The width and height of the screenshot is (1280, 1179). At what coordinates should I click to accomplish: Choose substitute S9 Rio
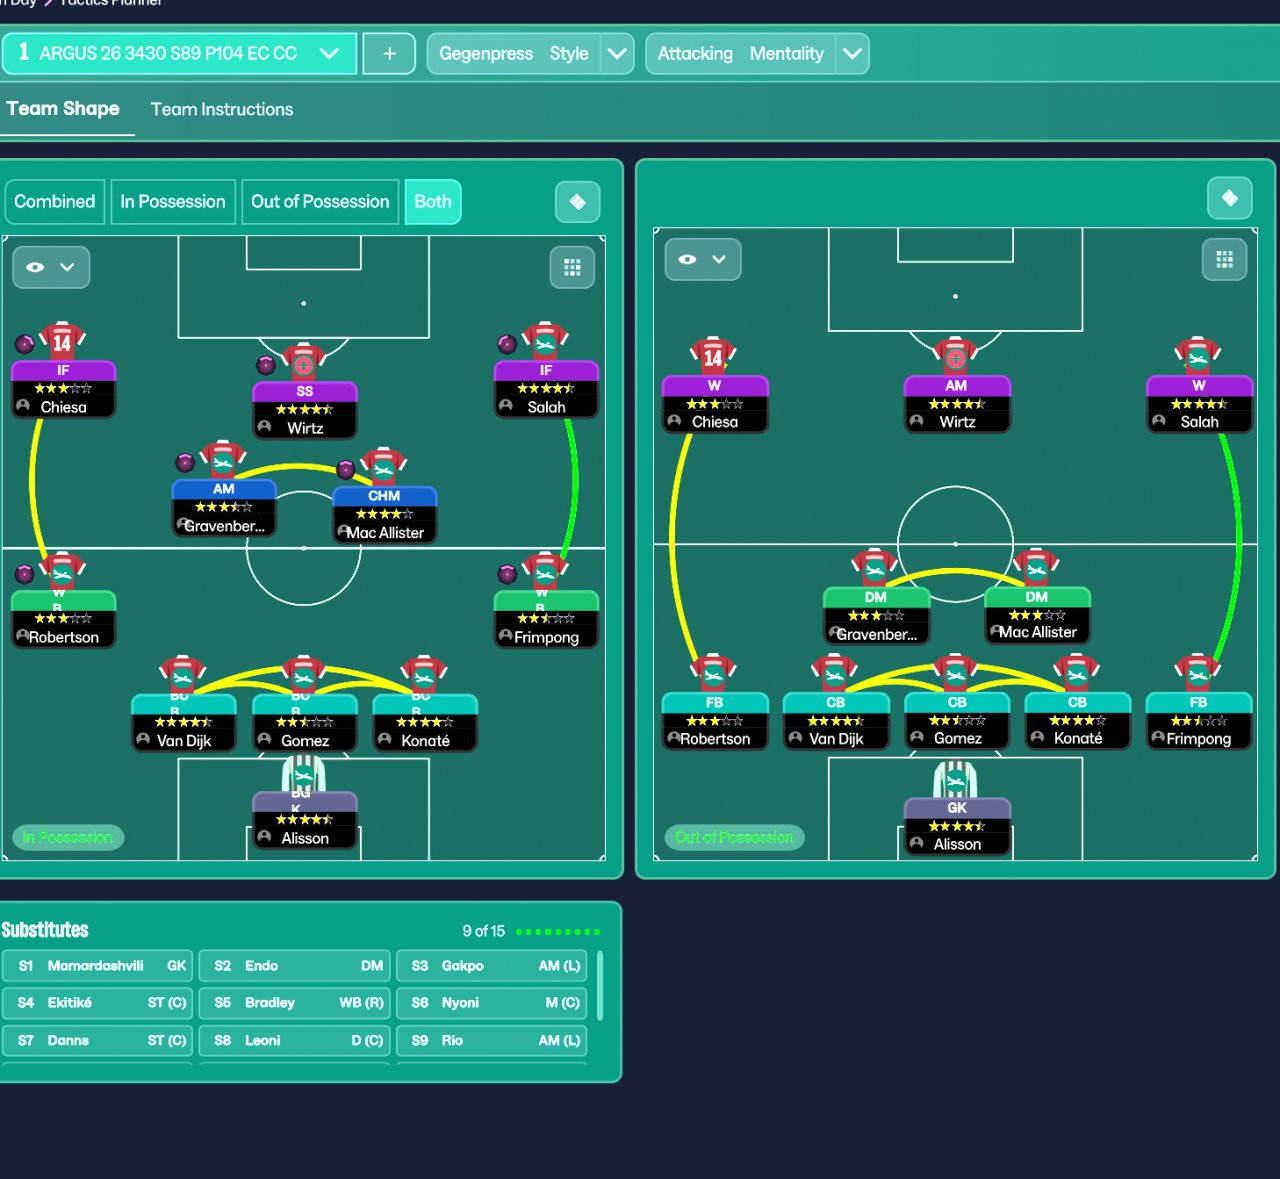[492, 1041]
